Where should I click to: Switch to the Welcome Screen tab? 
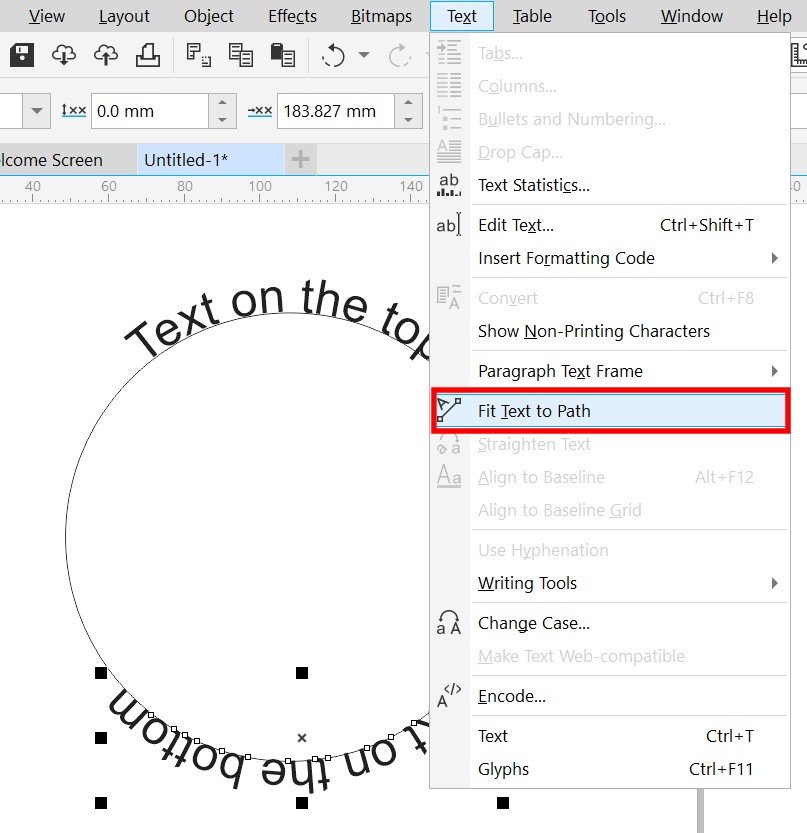[60, 160]
